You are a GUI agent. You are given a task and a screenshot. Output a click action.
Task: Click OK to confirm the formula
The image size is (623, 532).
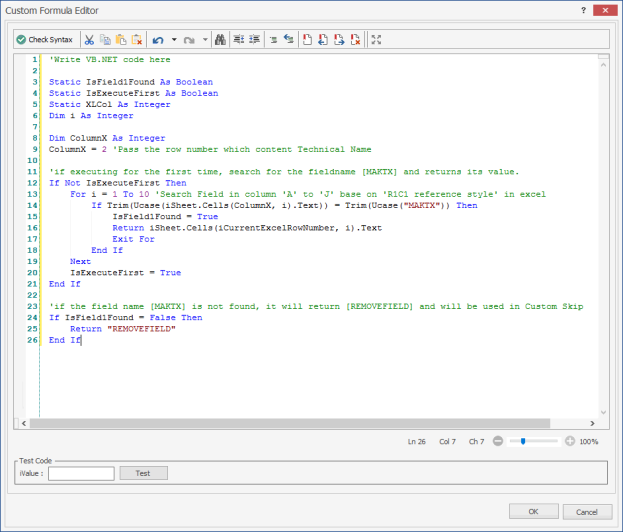[533, 512]
